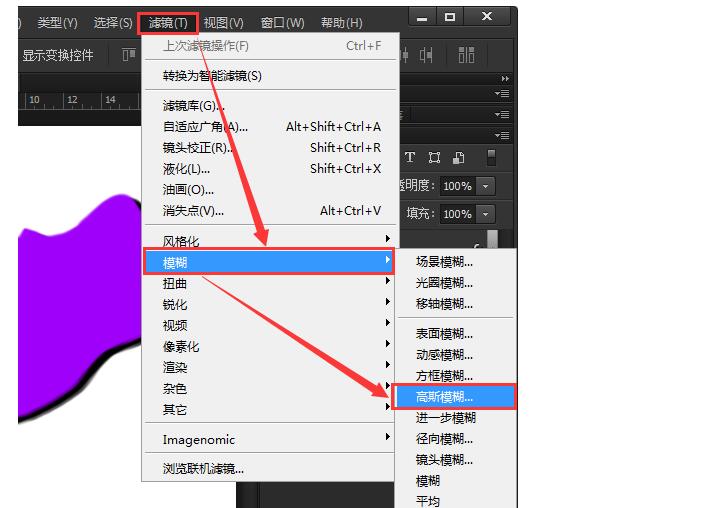
Task: Open the 不透明度 percentage dropdown arrow
Action: (x=485, y=186)
